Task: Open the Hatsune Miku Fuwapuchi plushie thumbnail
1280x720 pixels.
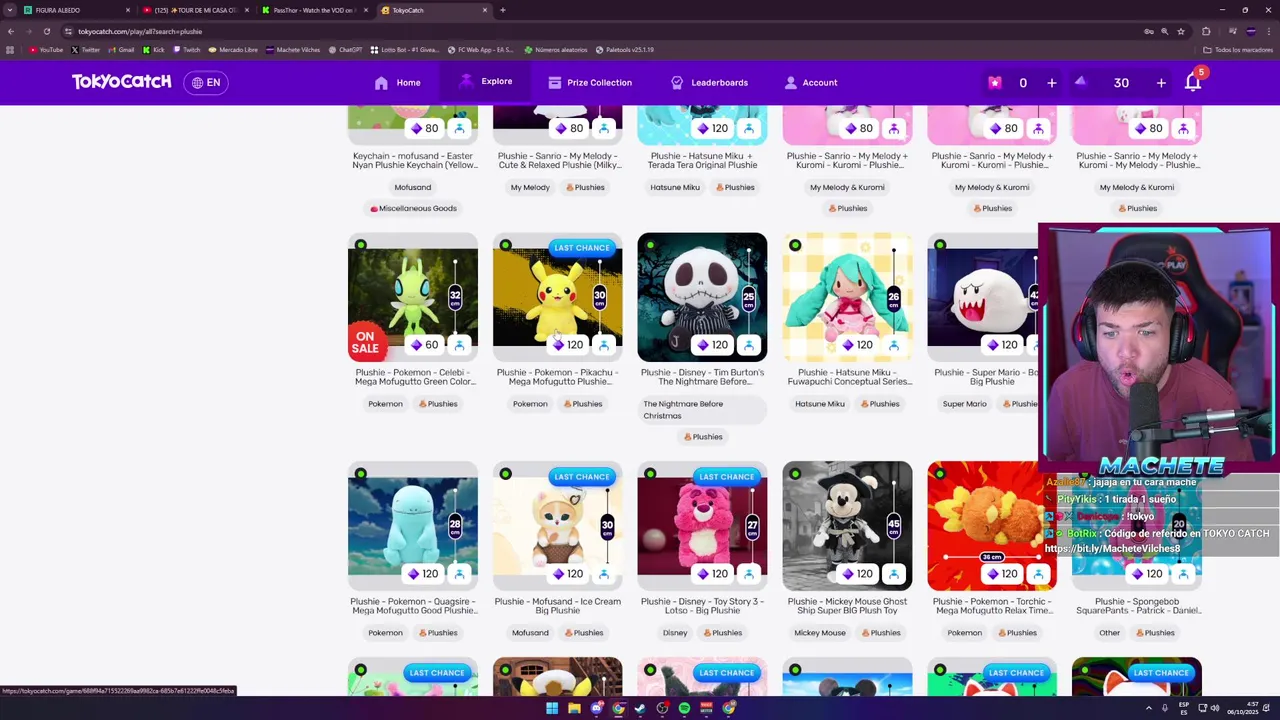Action: (x=847, y=297)
